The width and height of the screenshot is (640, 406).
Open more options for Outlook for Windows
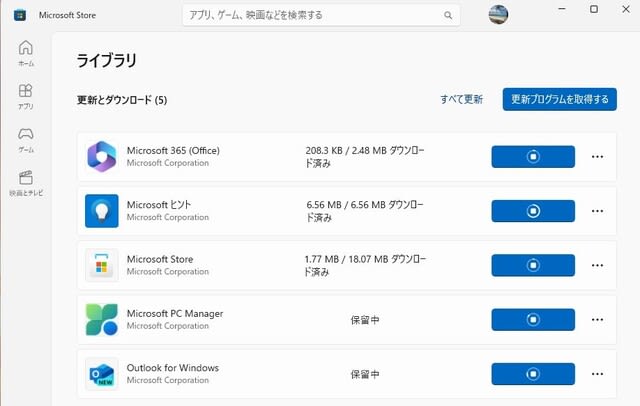pyautogui.click(x=597, y=374)
